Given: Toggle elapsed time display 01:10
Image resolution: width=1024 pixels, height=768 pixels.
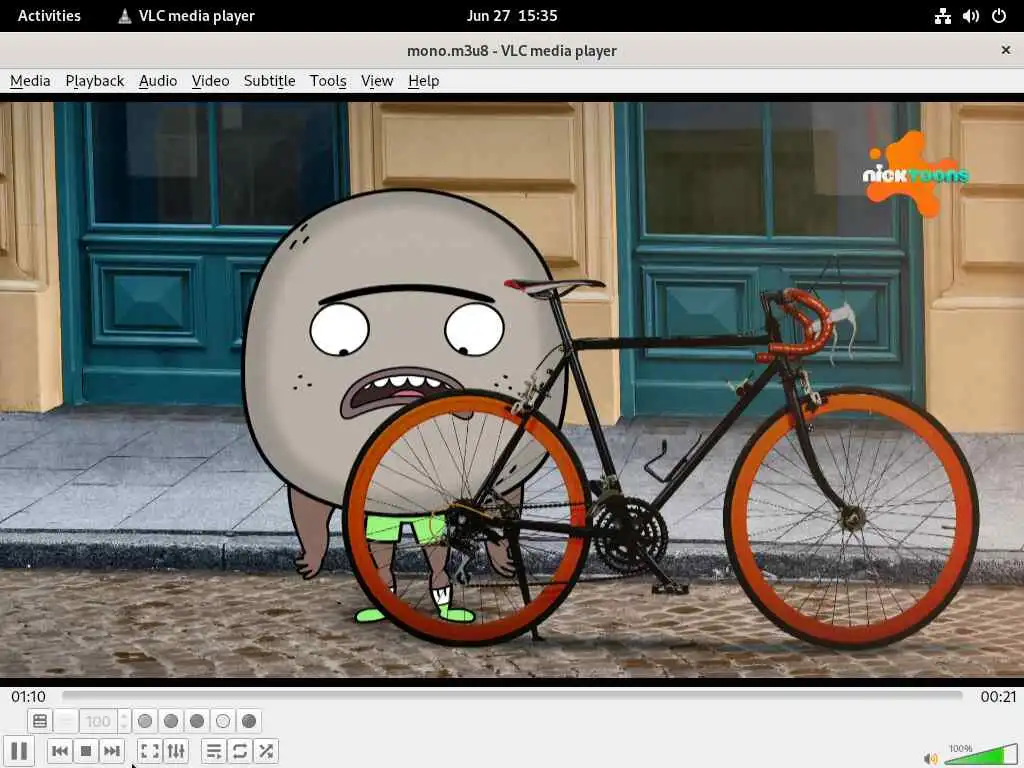Looking at the screenshot, I should coord(28,696).
